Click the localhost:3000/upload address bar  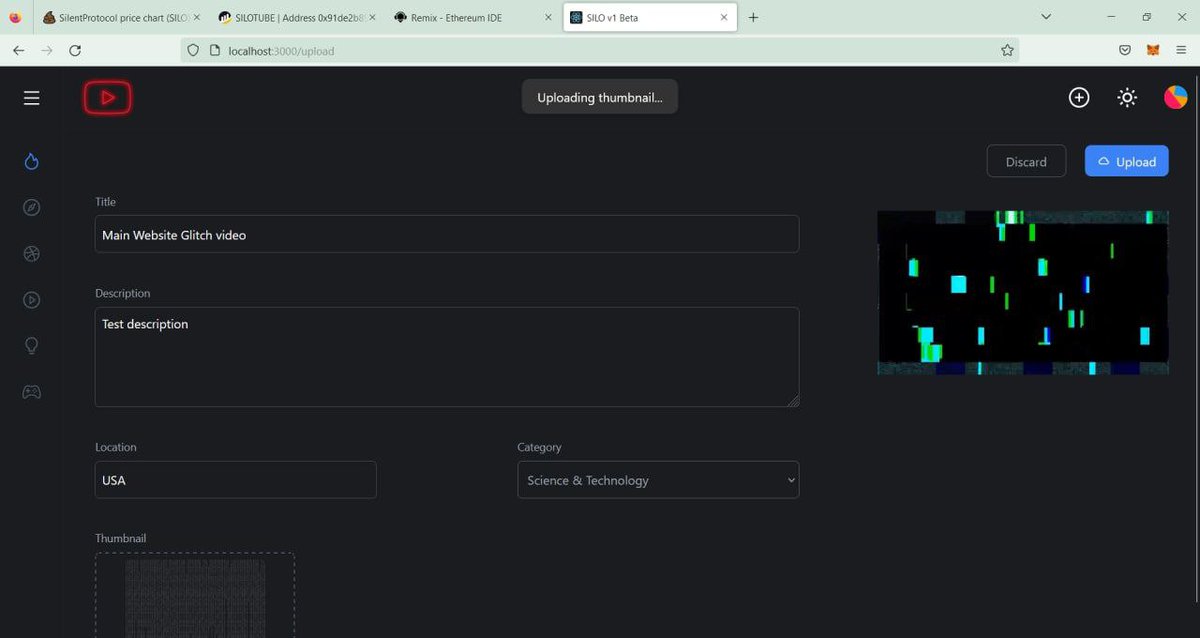[x=600, y=50]
